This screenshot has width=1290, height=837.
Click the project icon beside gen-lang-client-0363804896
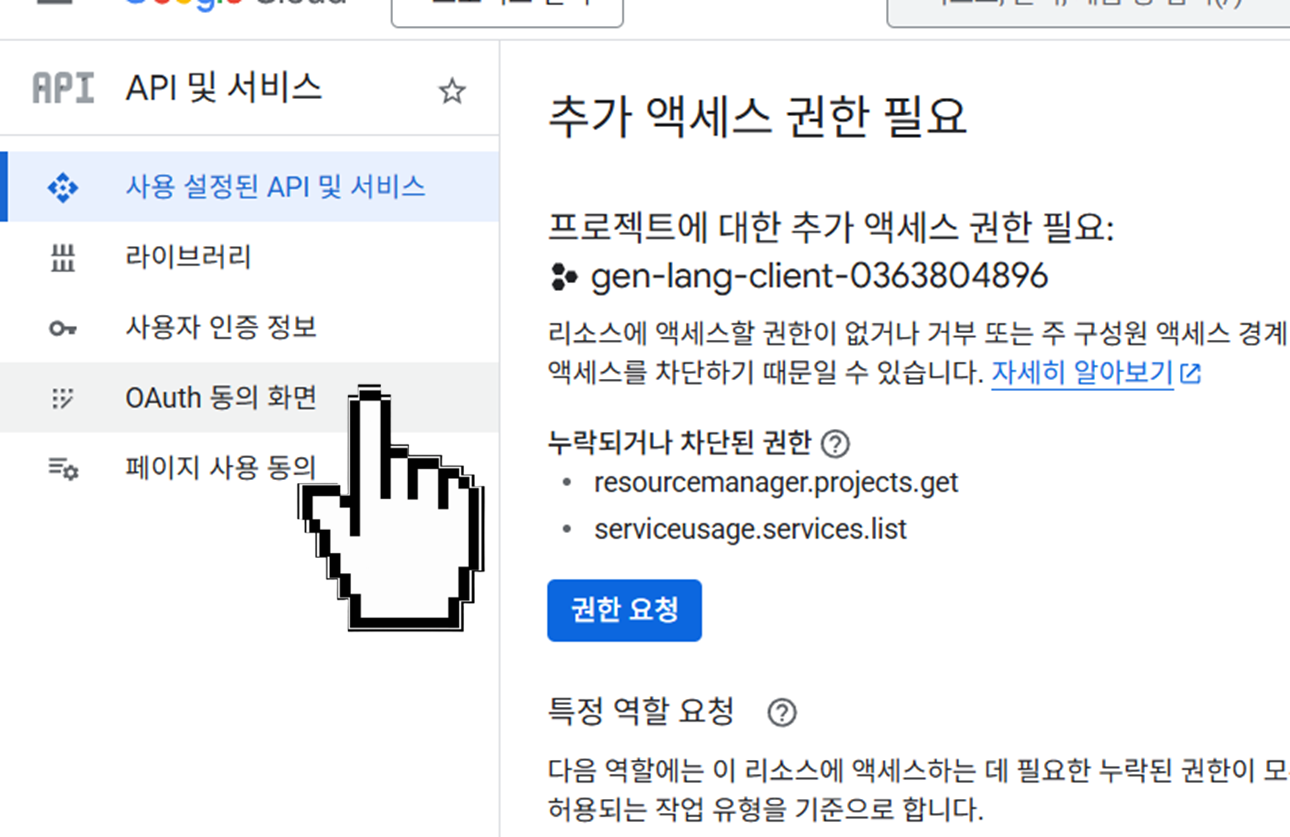tap(565, 276)
